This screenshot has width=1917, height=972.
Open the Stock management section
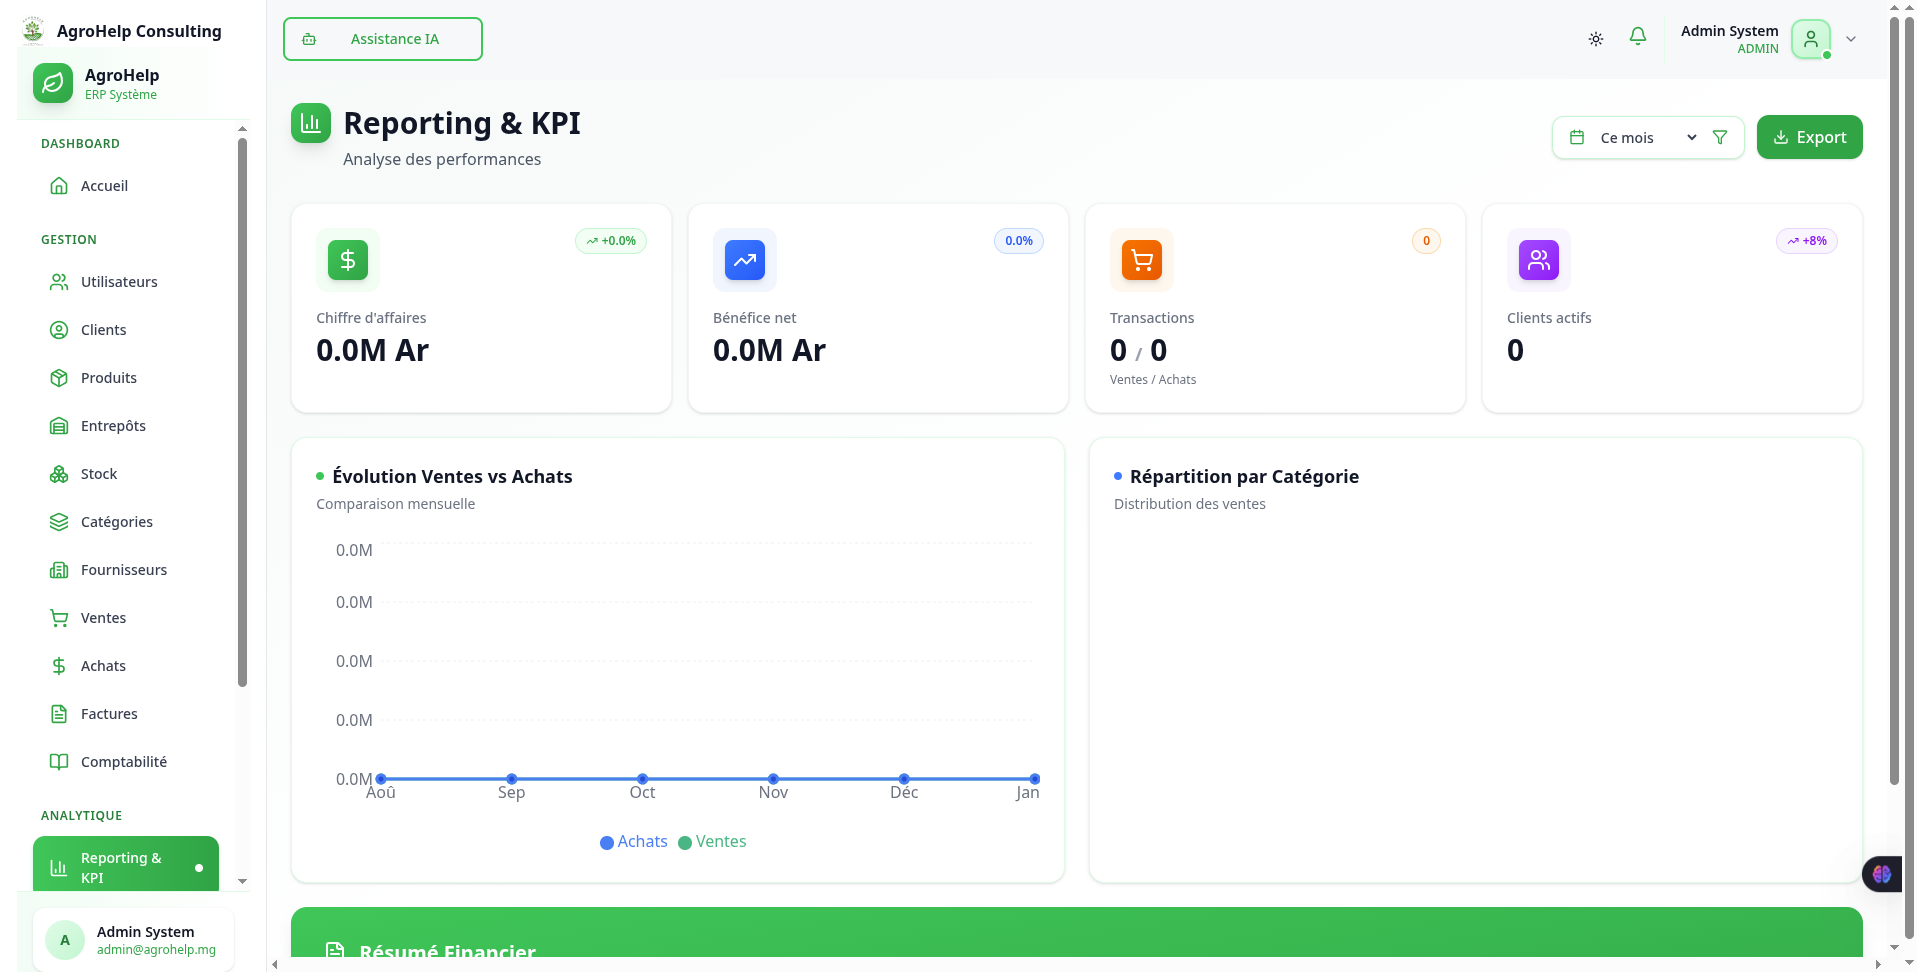point(97,473)
